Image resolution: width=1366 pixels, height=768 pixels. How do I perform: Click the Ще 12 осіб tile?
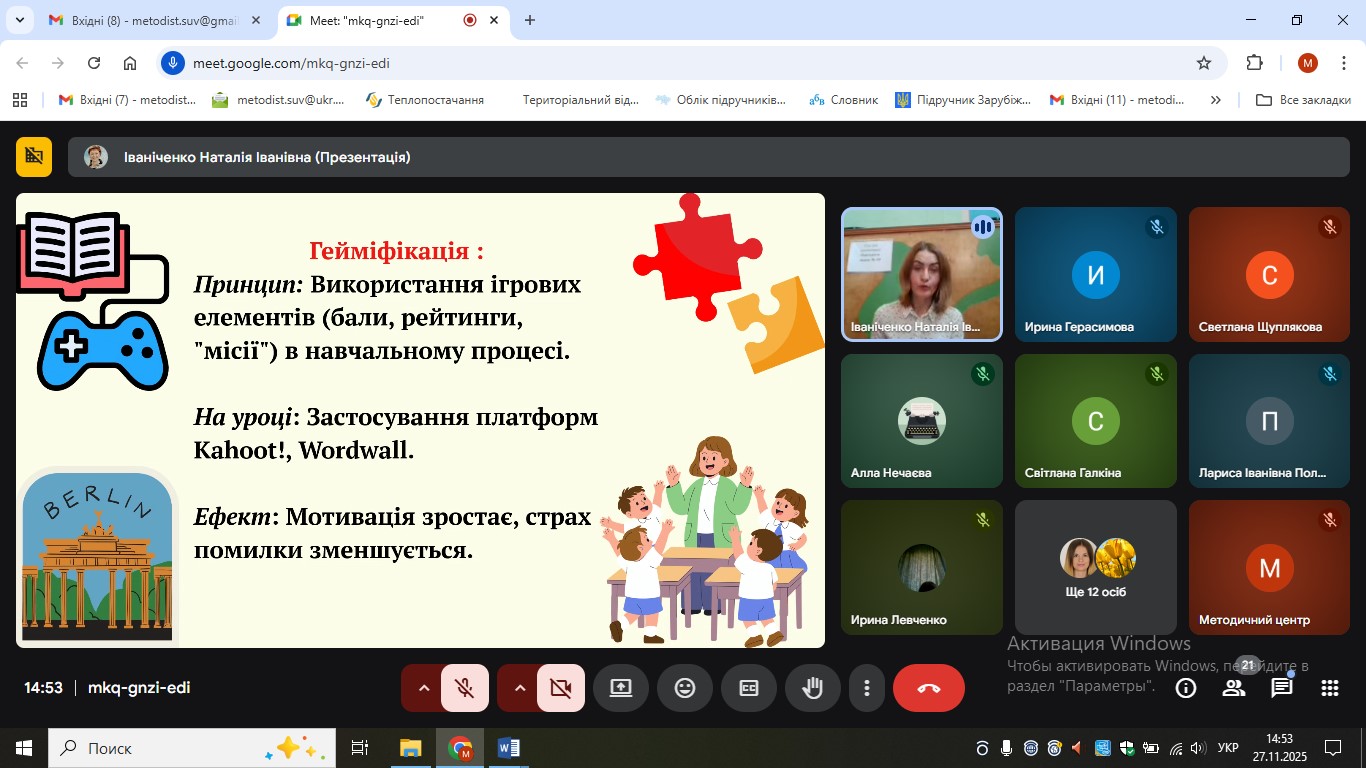(x=1095, y=567)
